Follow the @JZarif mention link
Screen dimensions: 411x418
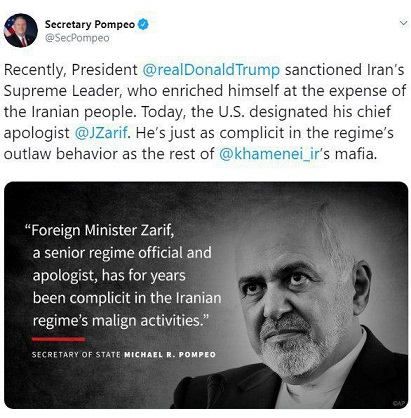(x=101, y=133)
